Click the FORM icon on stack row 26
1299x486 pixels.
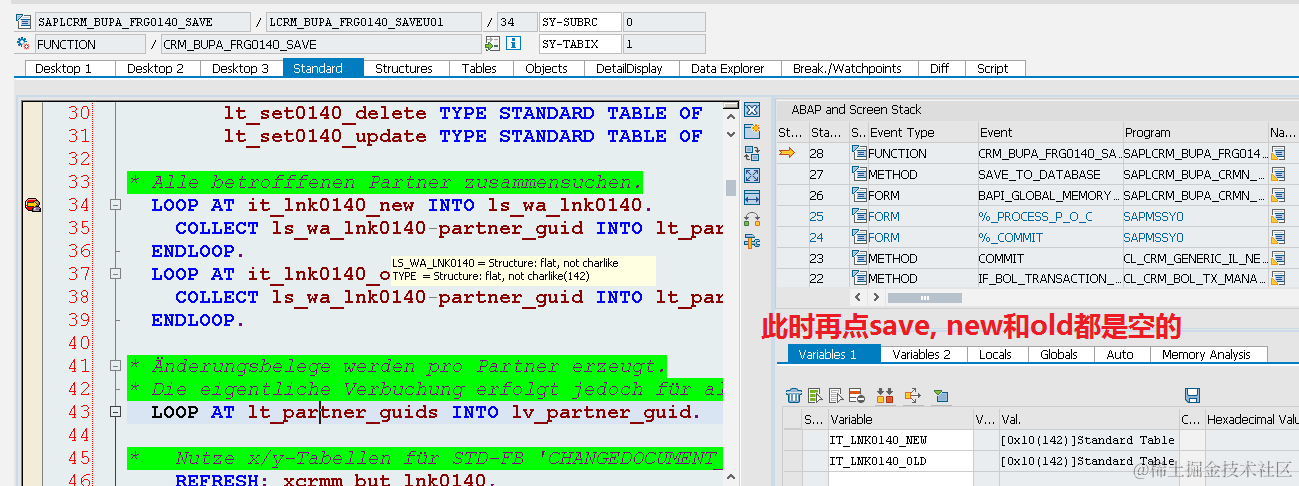click(x=858, y=195)
